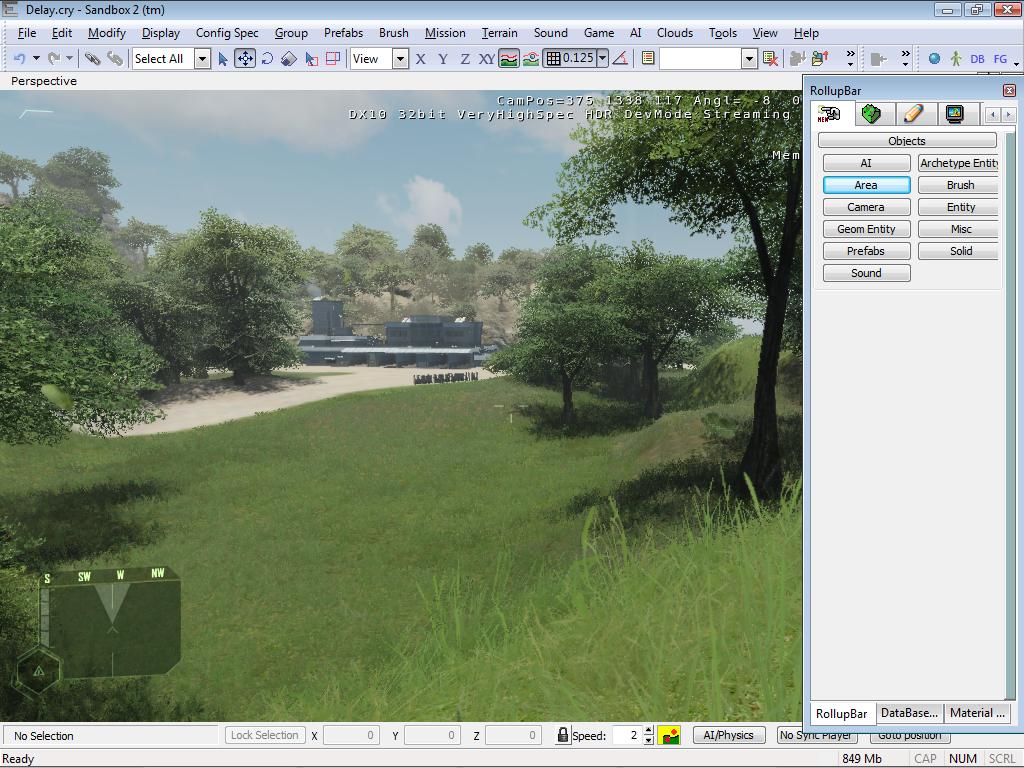The height and width of the screenshot is (768, 1024).
Task: Open the Tools menu
Action: tap(723, 33)
